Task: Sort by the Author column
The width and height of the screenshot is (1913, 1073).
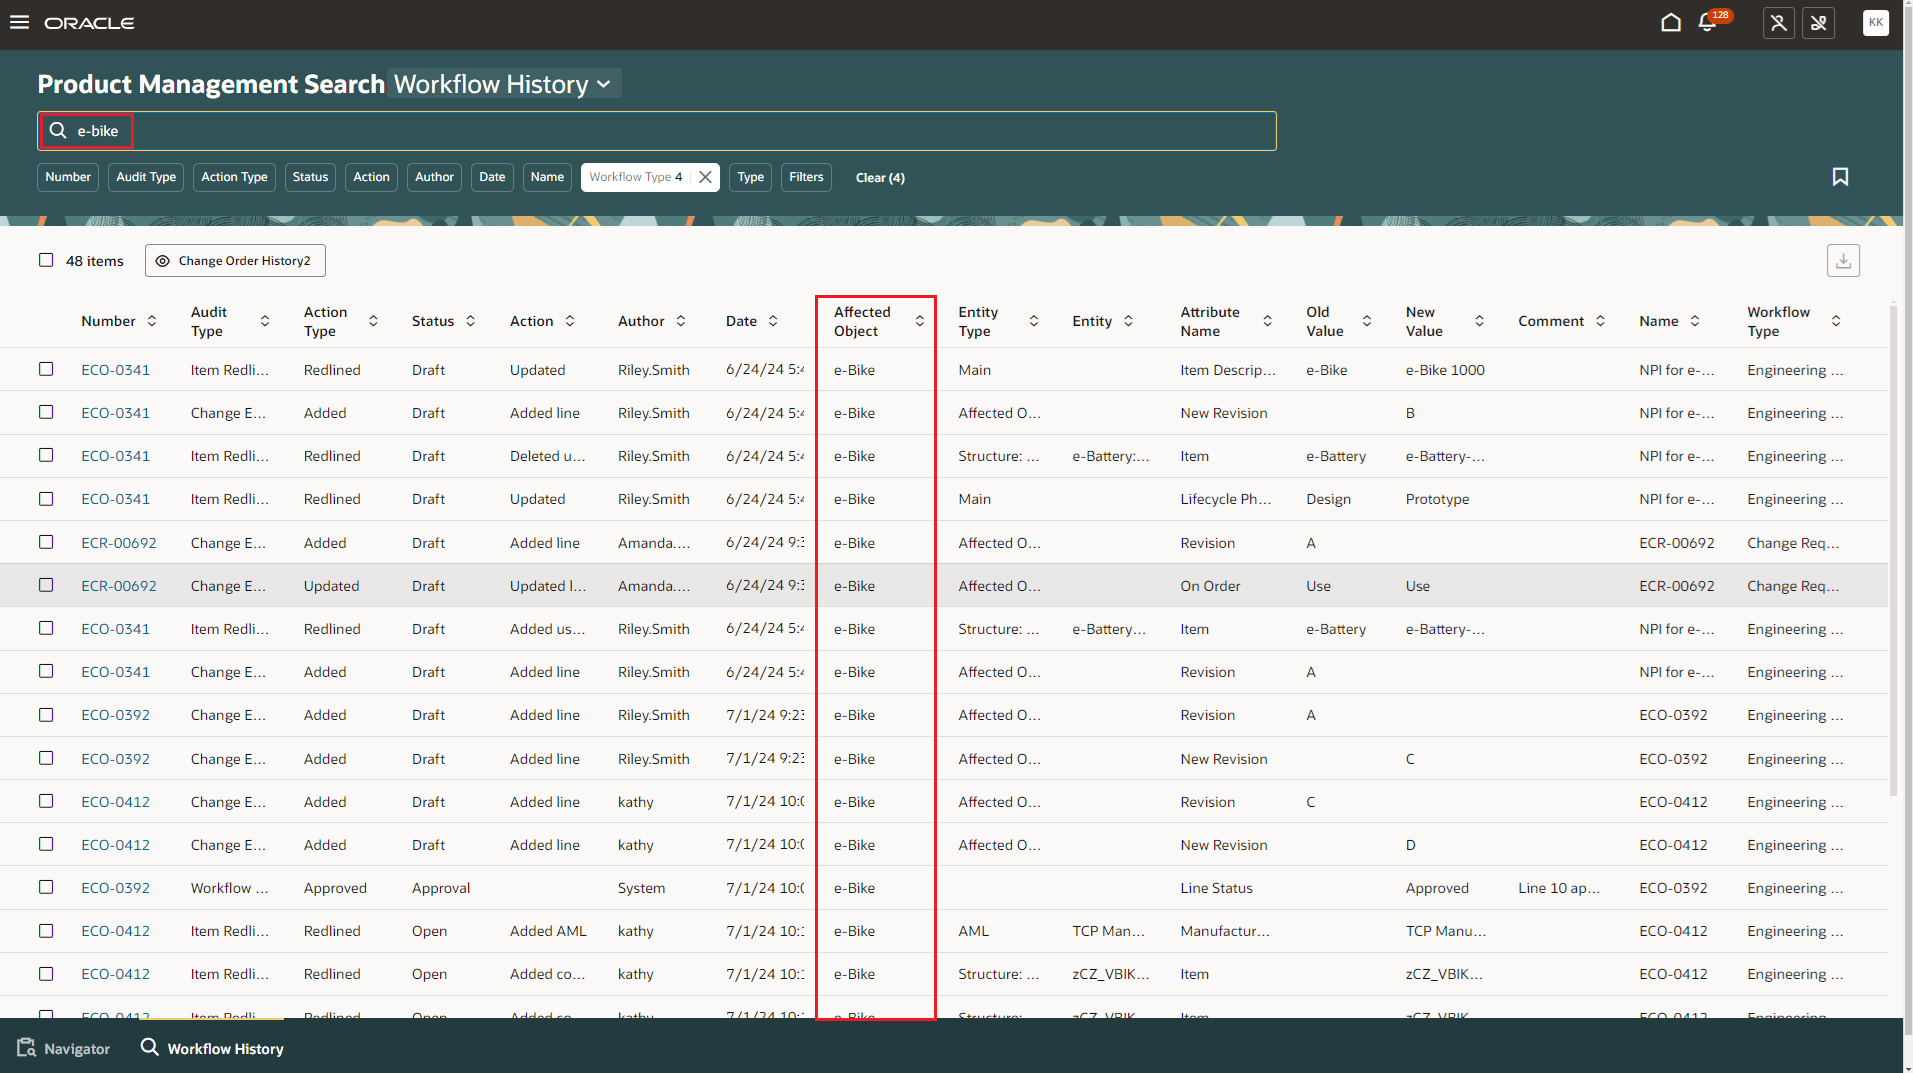Action: click(681, 321)
